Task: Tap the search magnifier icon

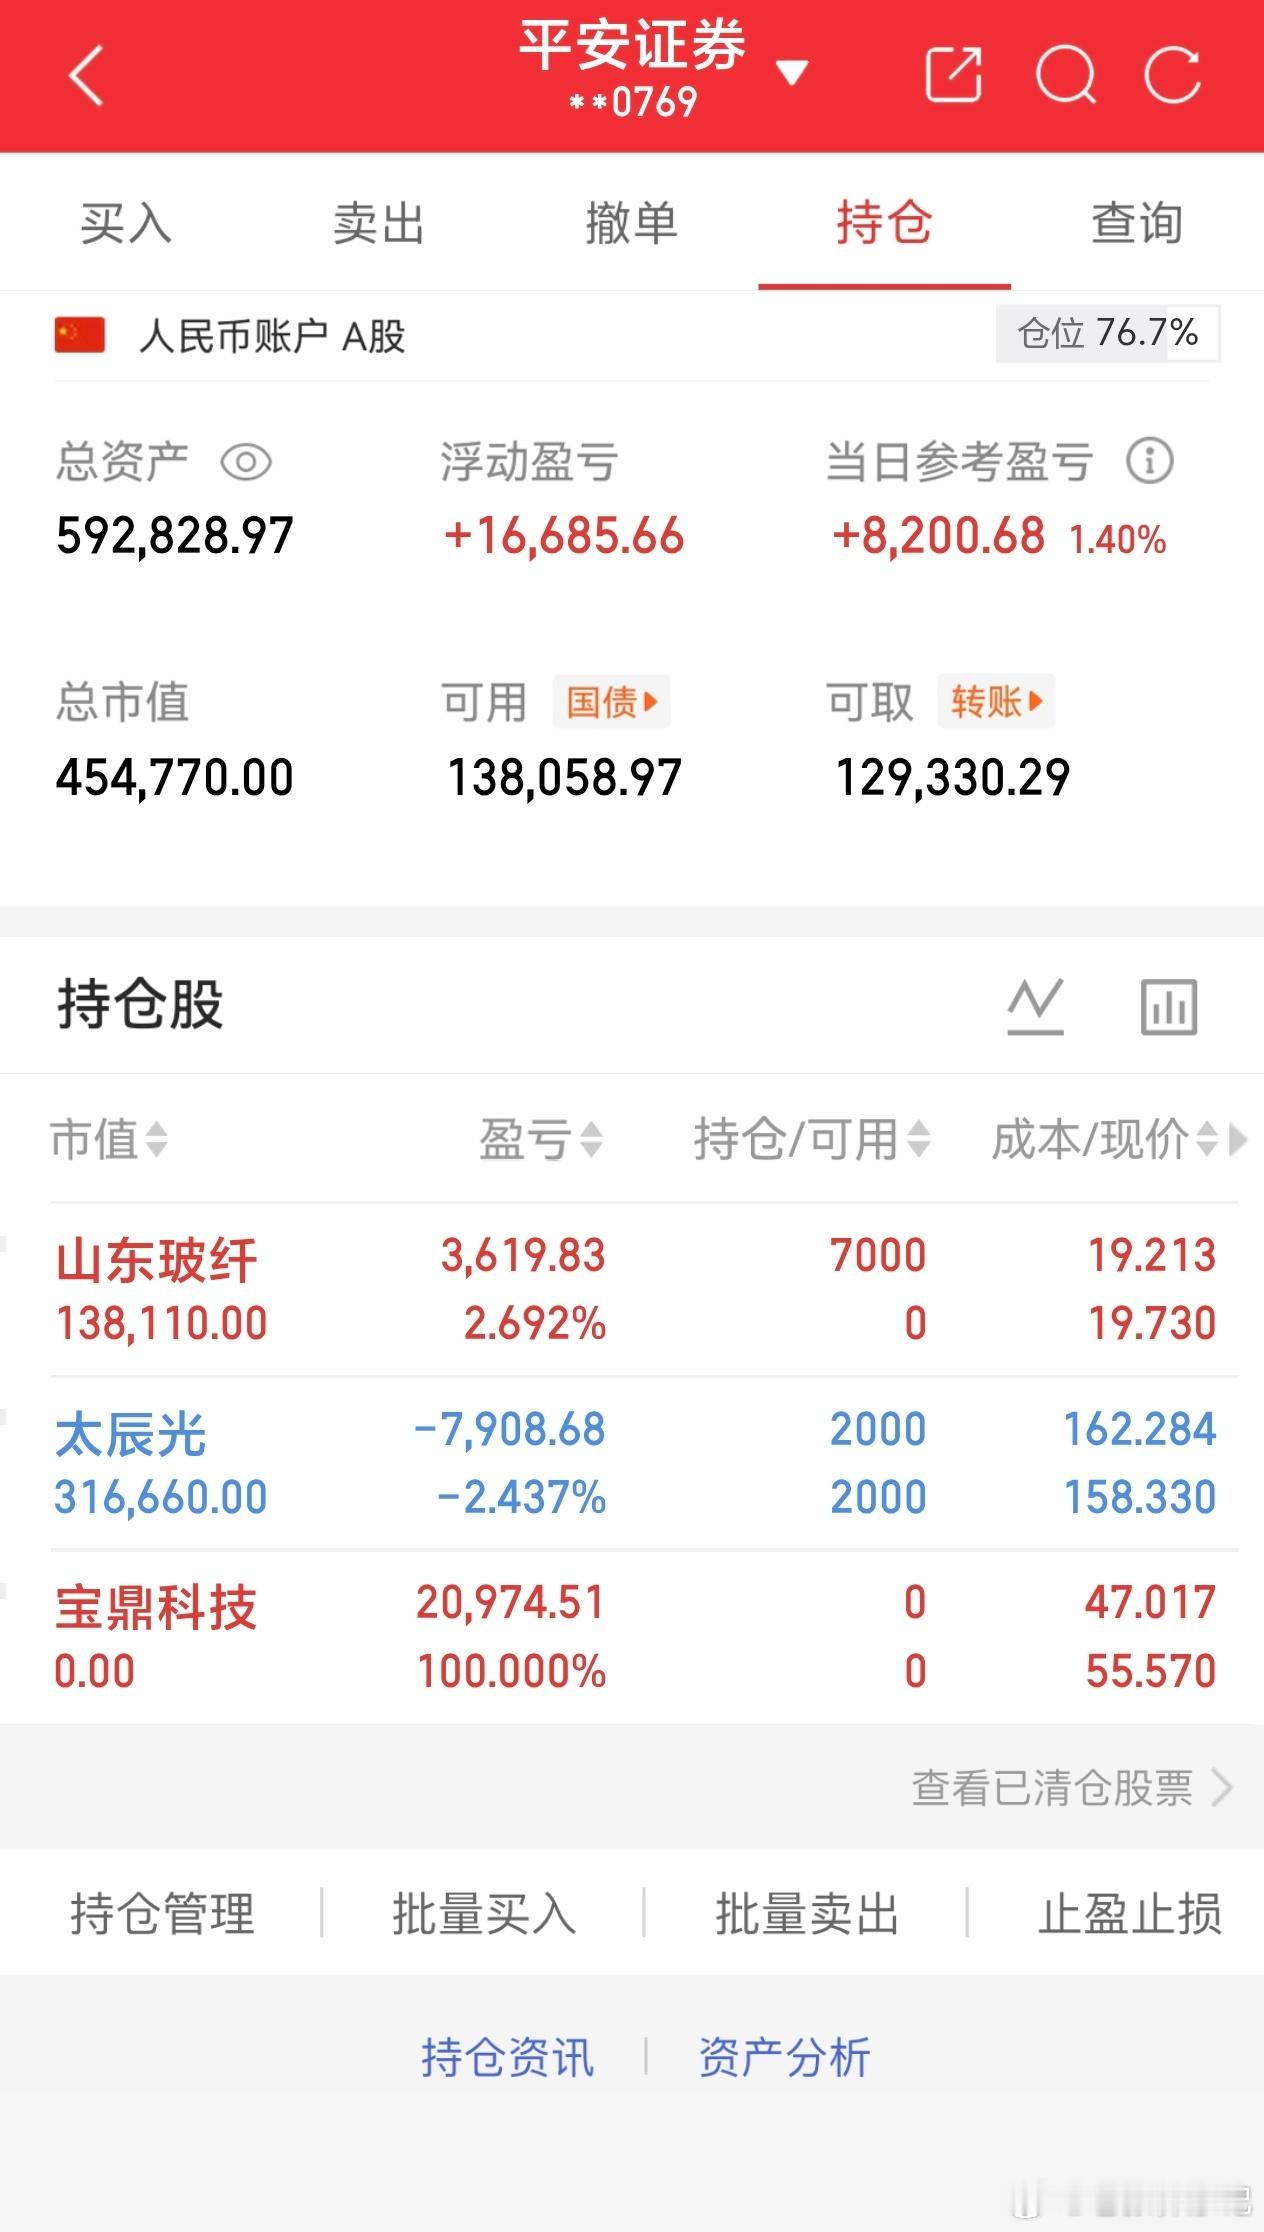Action: coord(1065,75)
